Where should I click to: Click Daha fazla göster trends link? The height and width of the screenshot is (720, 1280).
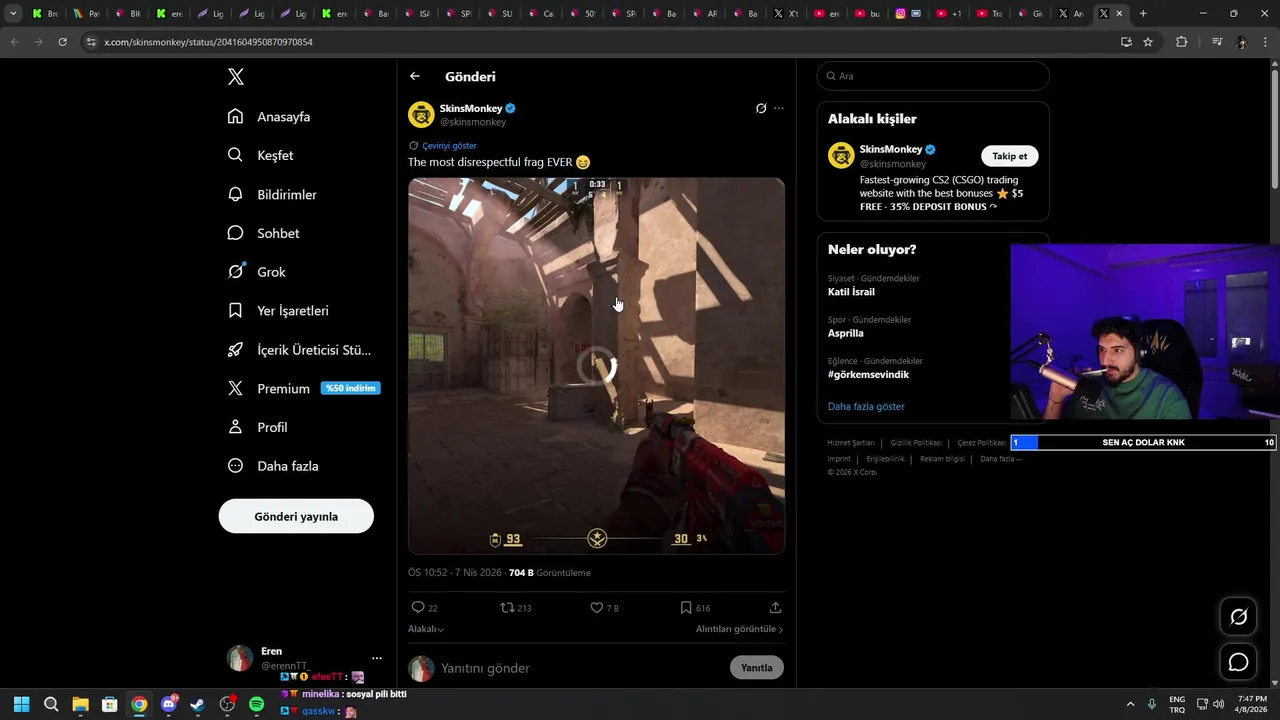866,407
